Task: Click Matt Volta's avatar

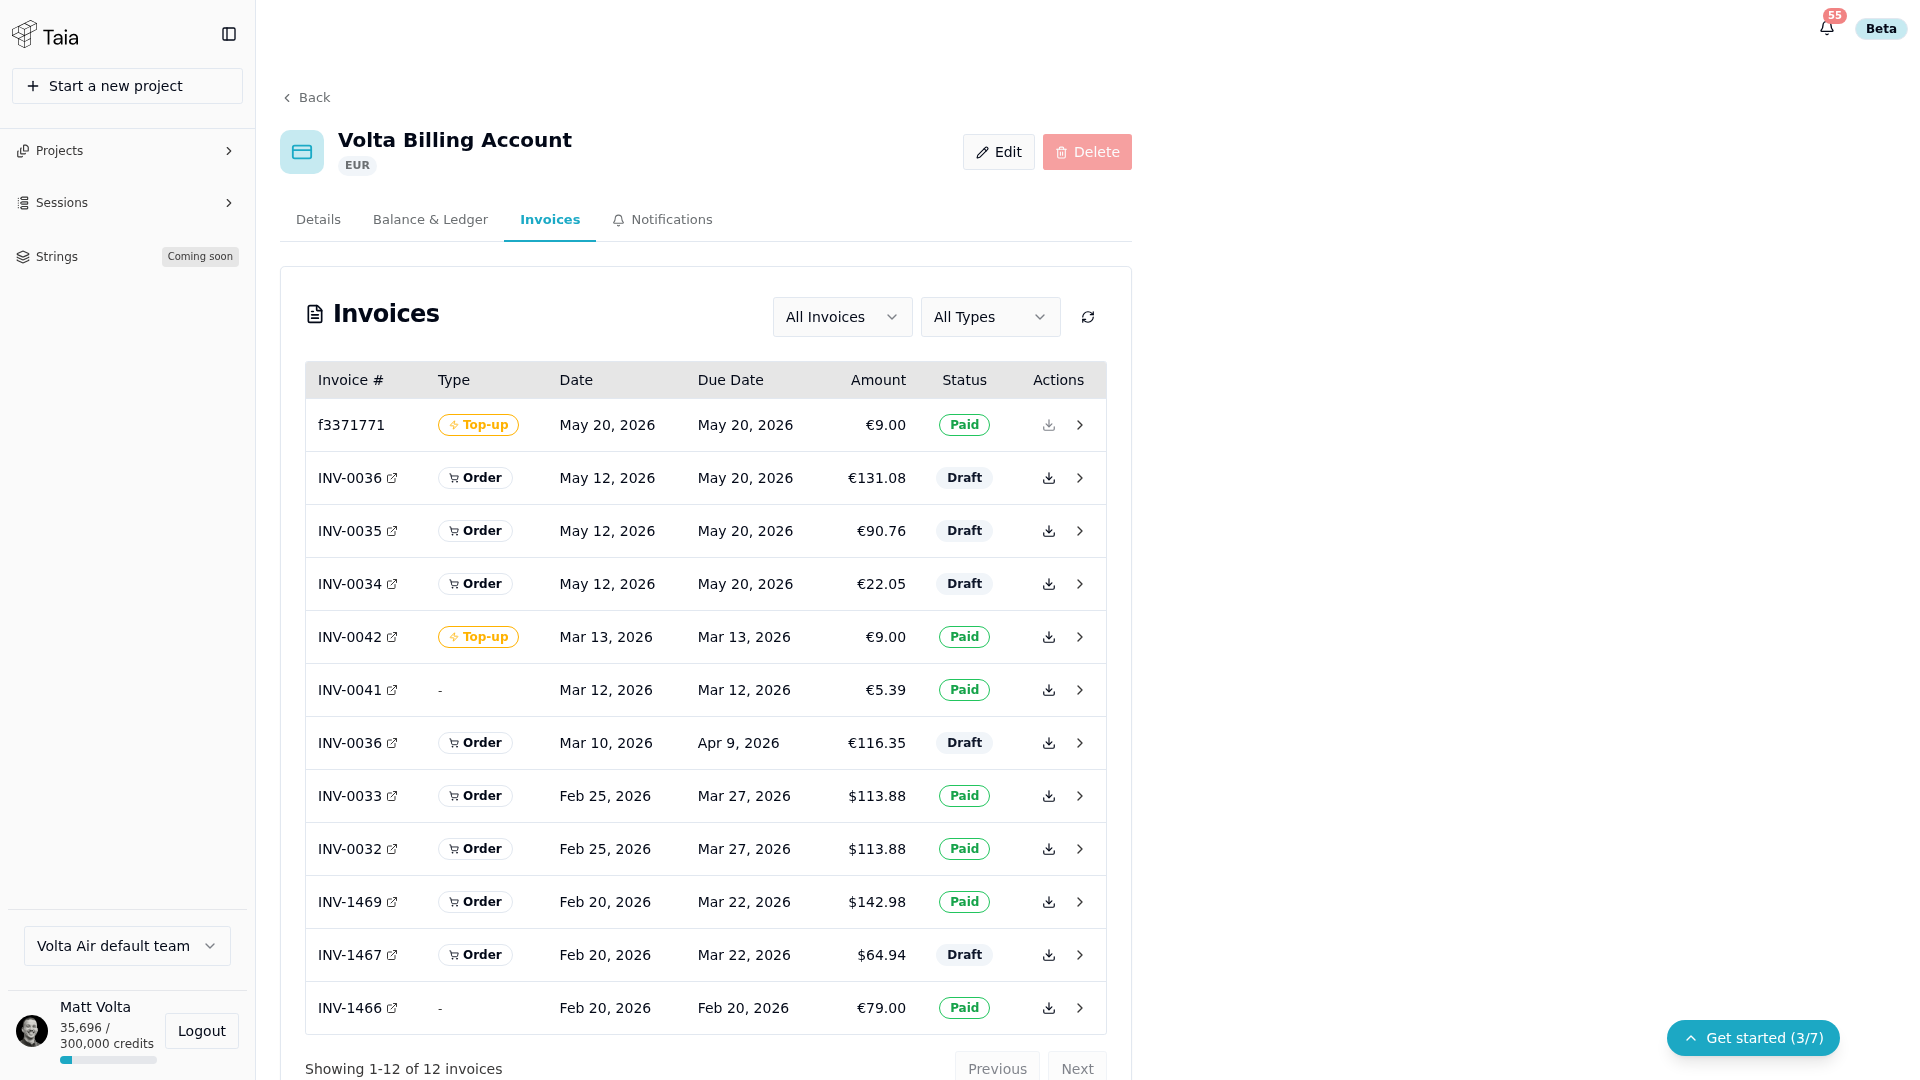Action: coord(32,1031)
